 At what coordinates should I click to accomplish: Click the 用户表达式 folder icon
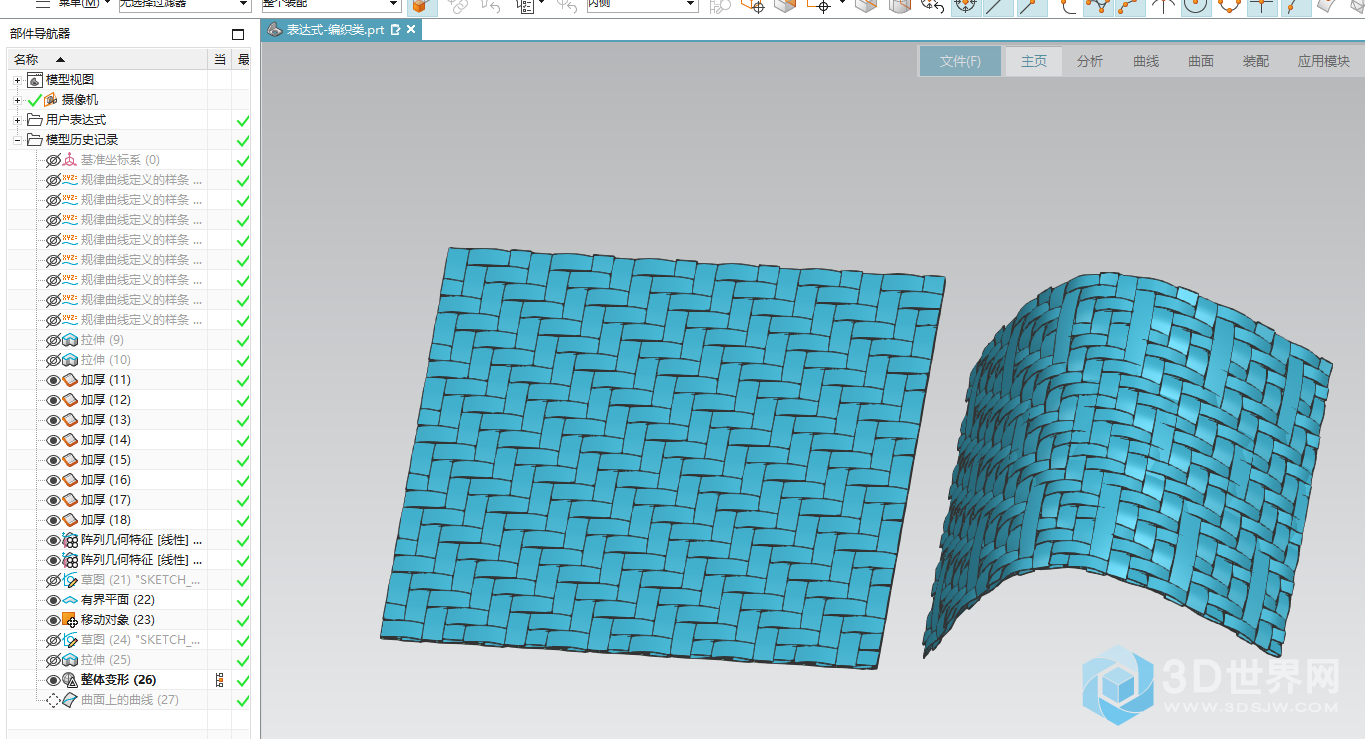35,120
